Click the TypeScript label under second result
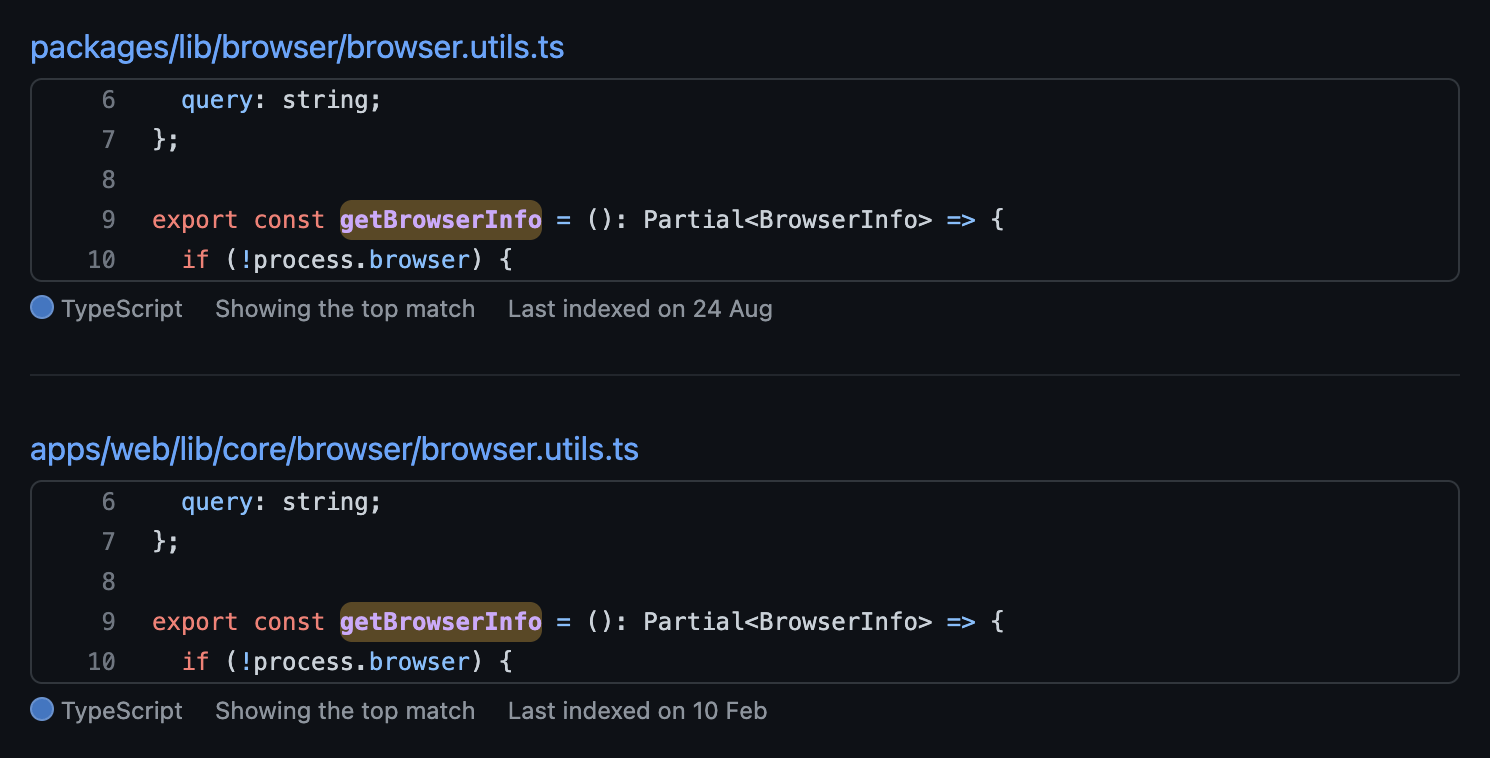 tap(122, 710)
